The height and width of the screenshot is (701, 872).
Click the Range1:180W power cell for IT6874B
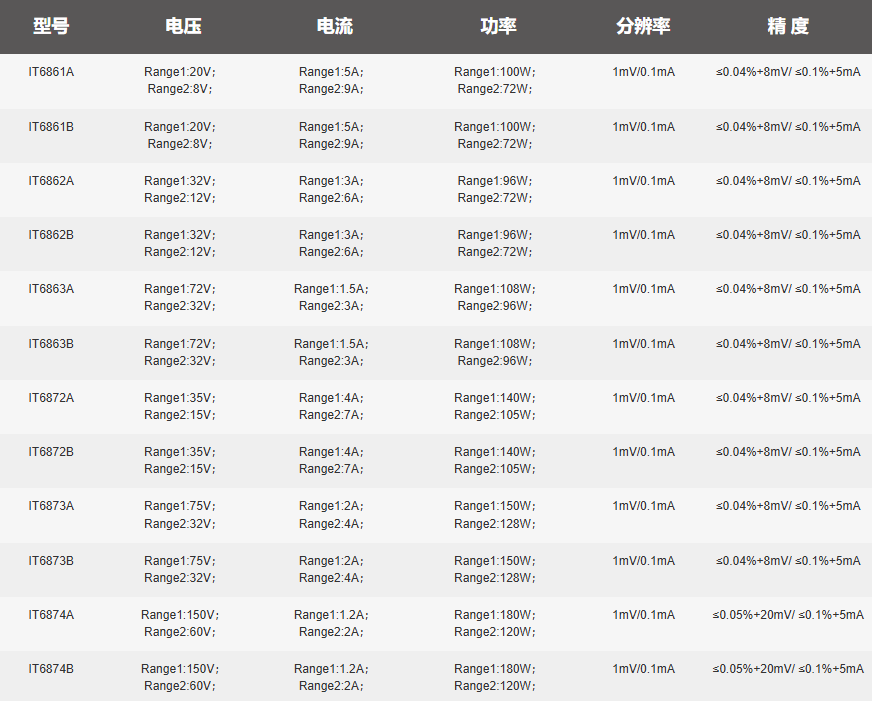pos(495,668)
